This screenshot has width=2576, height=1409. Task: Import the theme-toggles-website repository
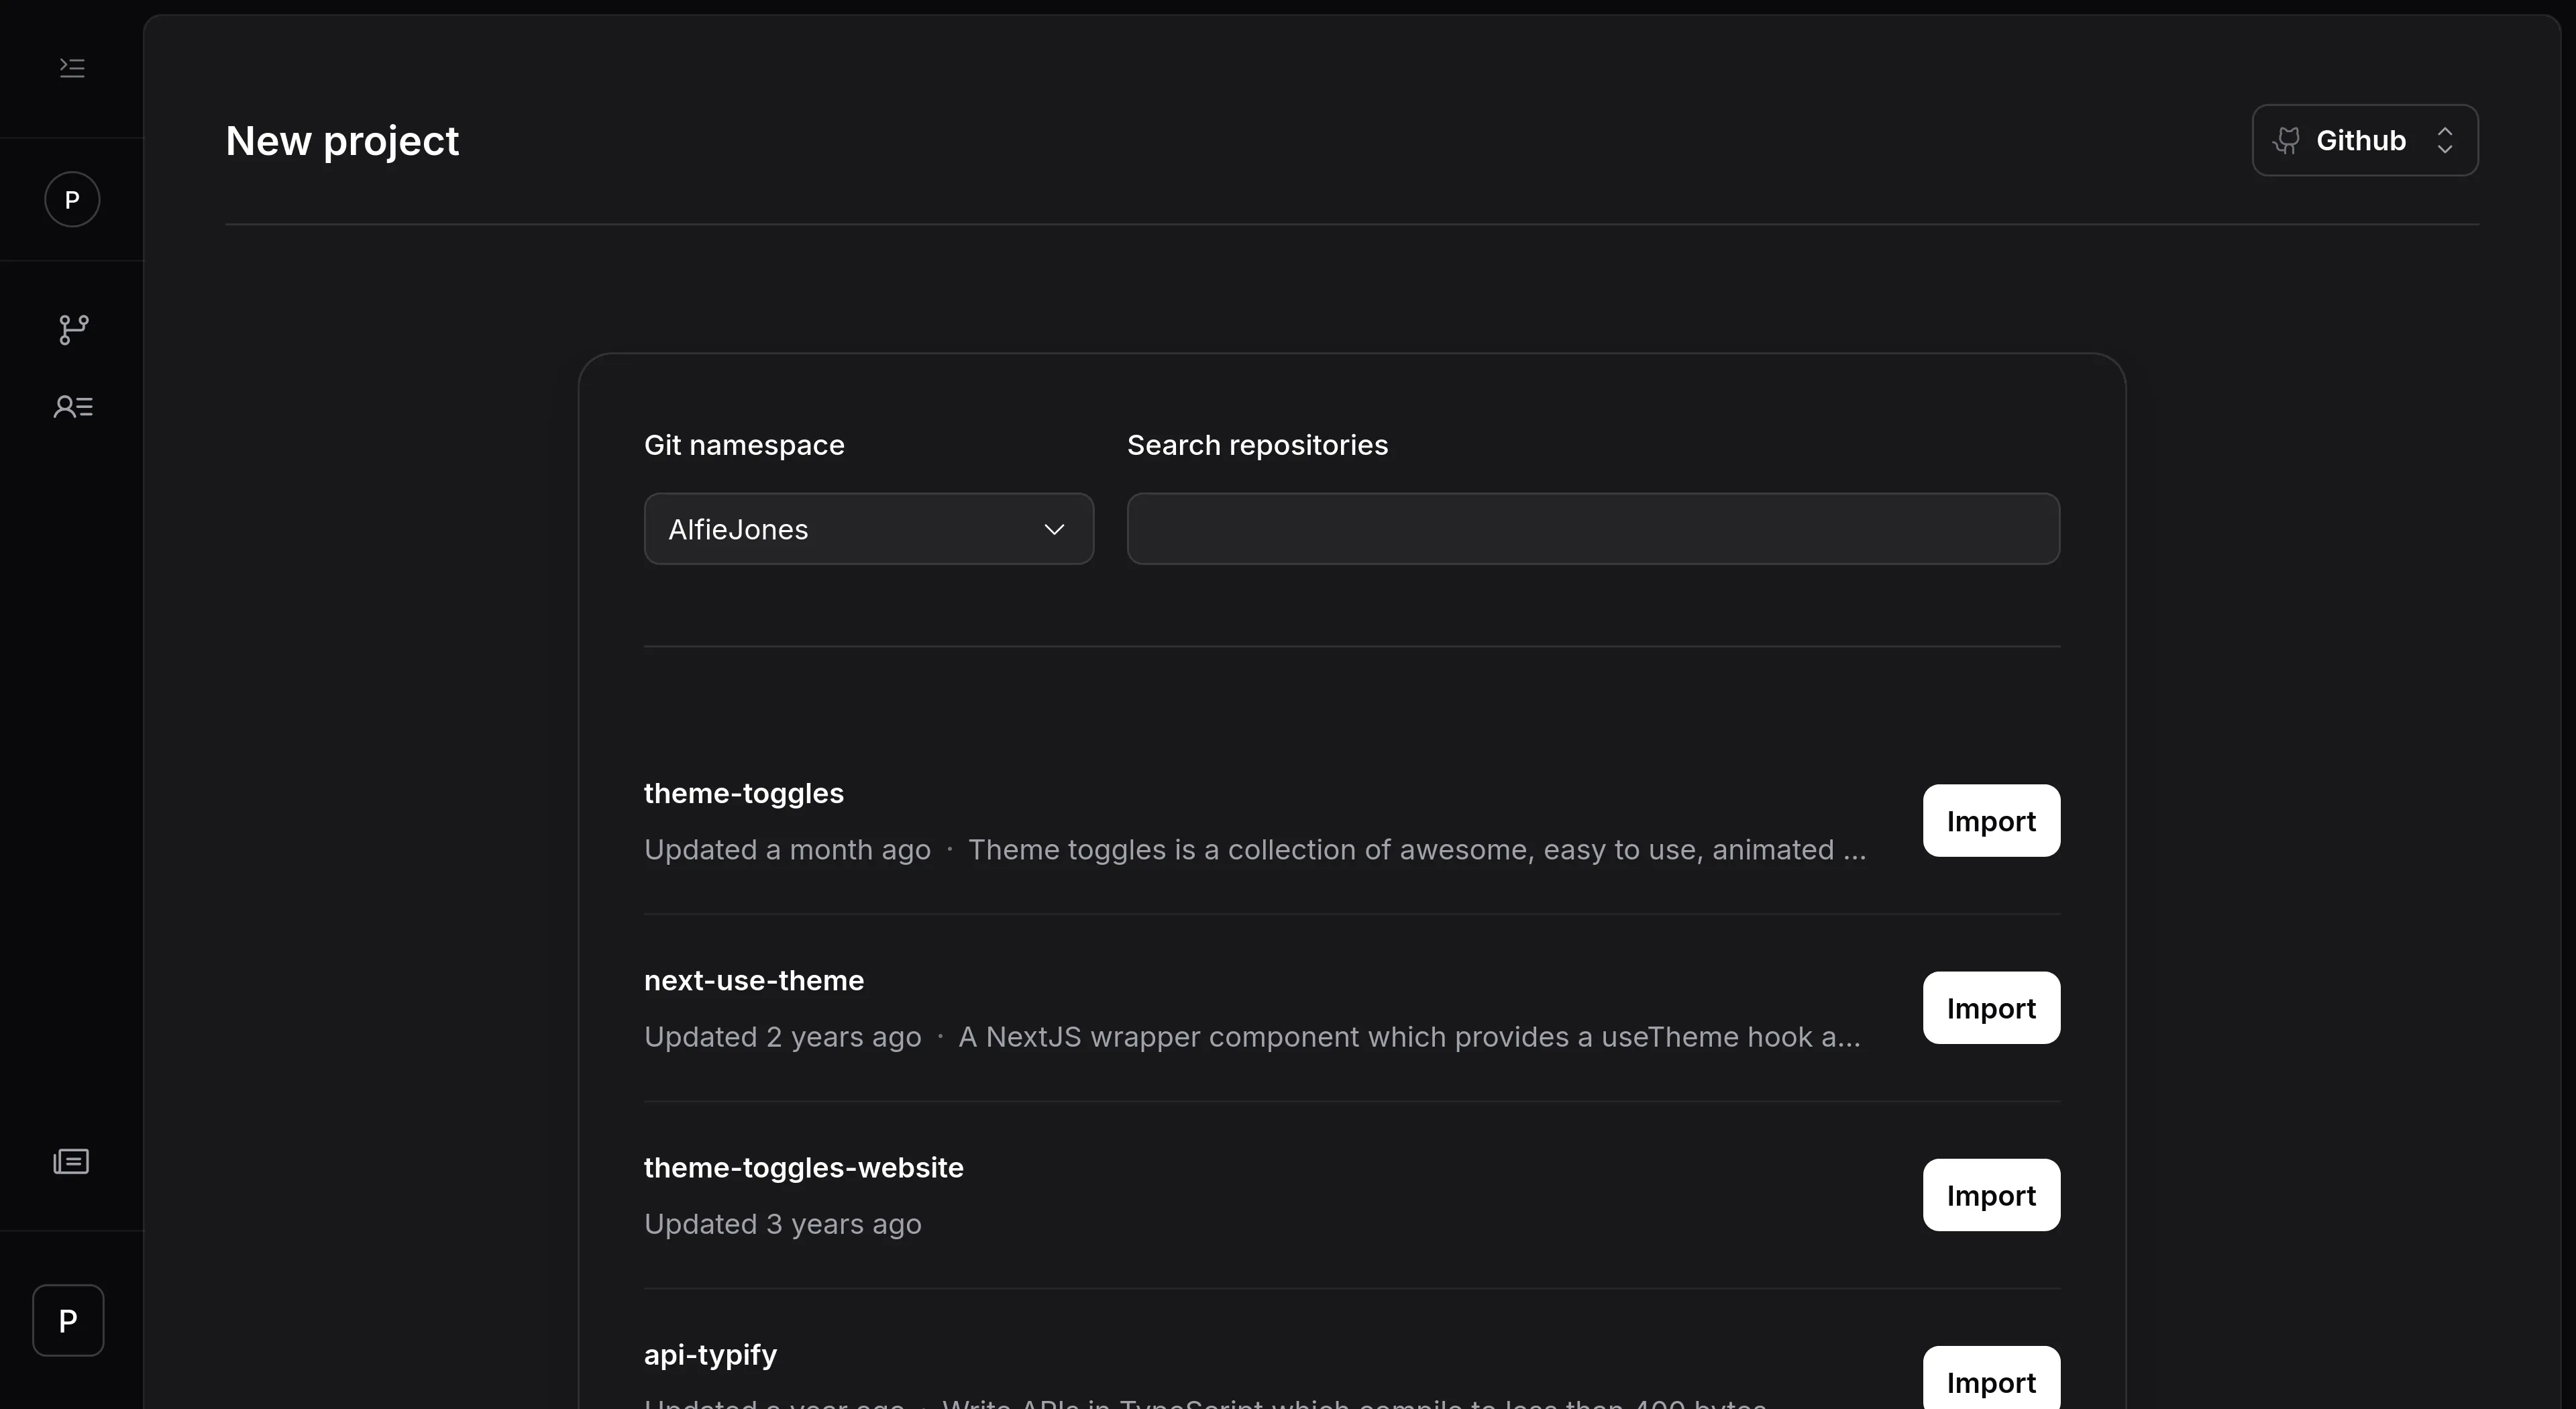(x=1991, y=1194)
